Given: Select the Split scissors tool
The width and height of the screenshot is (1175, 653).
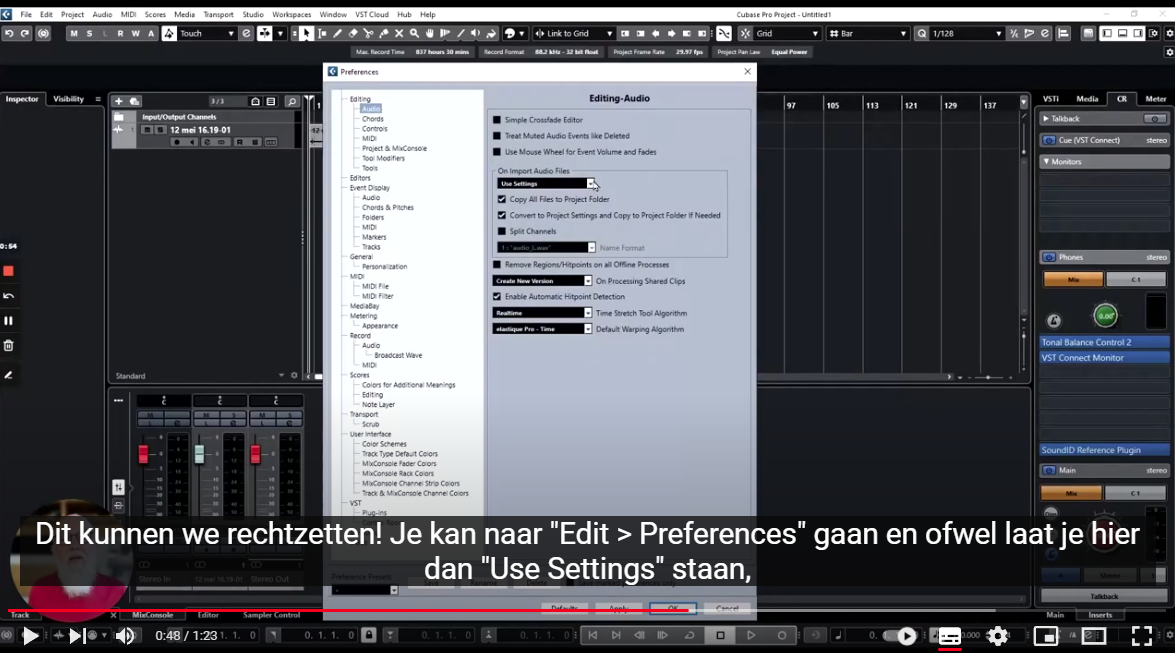Looking at the screenshot, I should pos(368,33).
